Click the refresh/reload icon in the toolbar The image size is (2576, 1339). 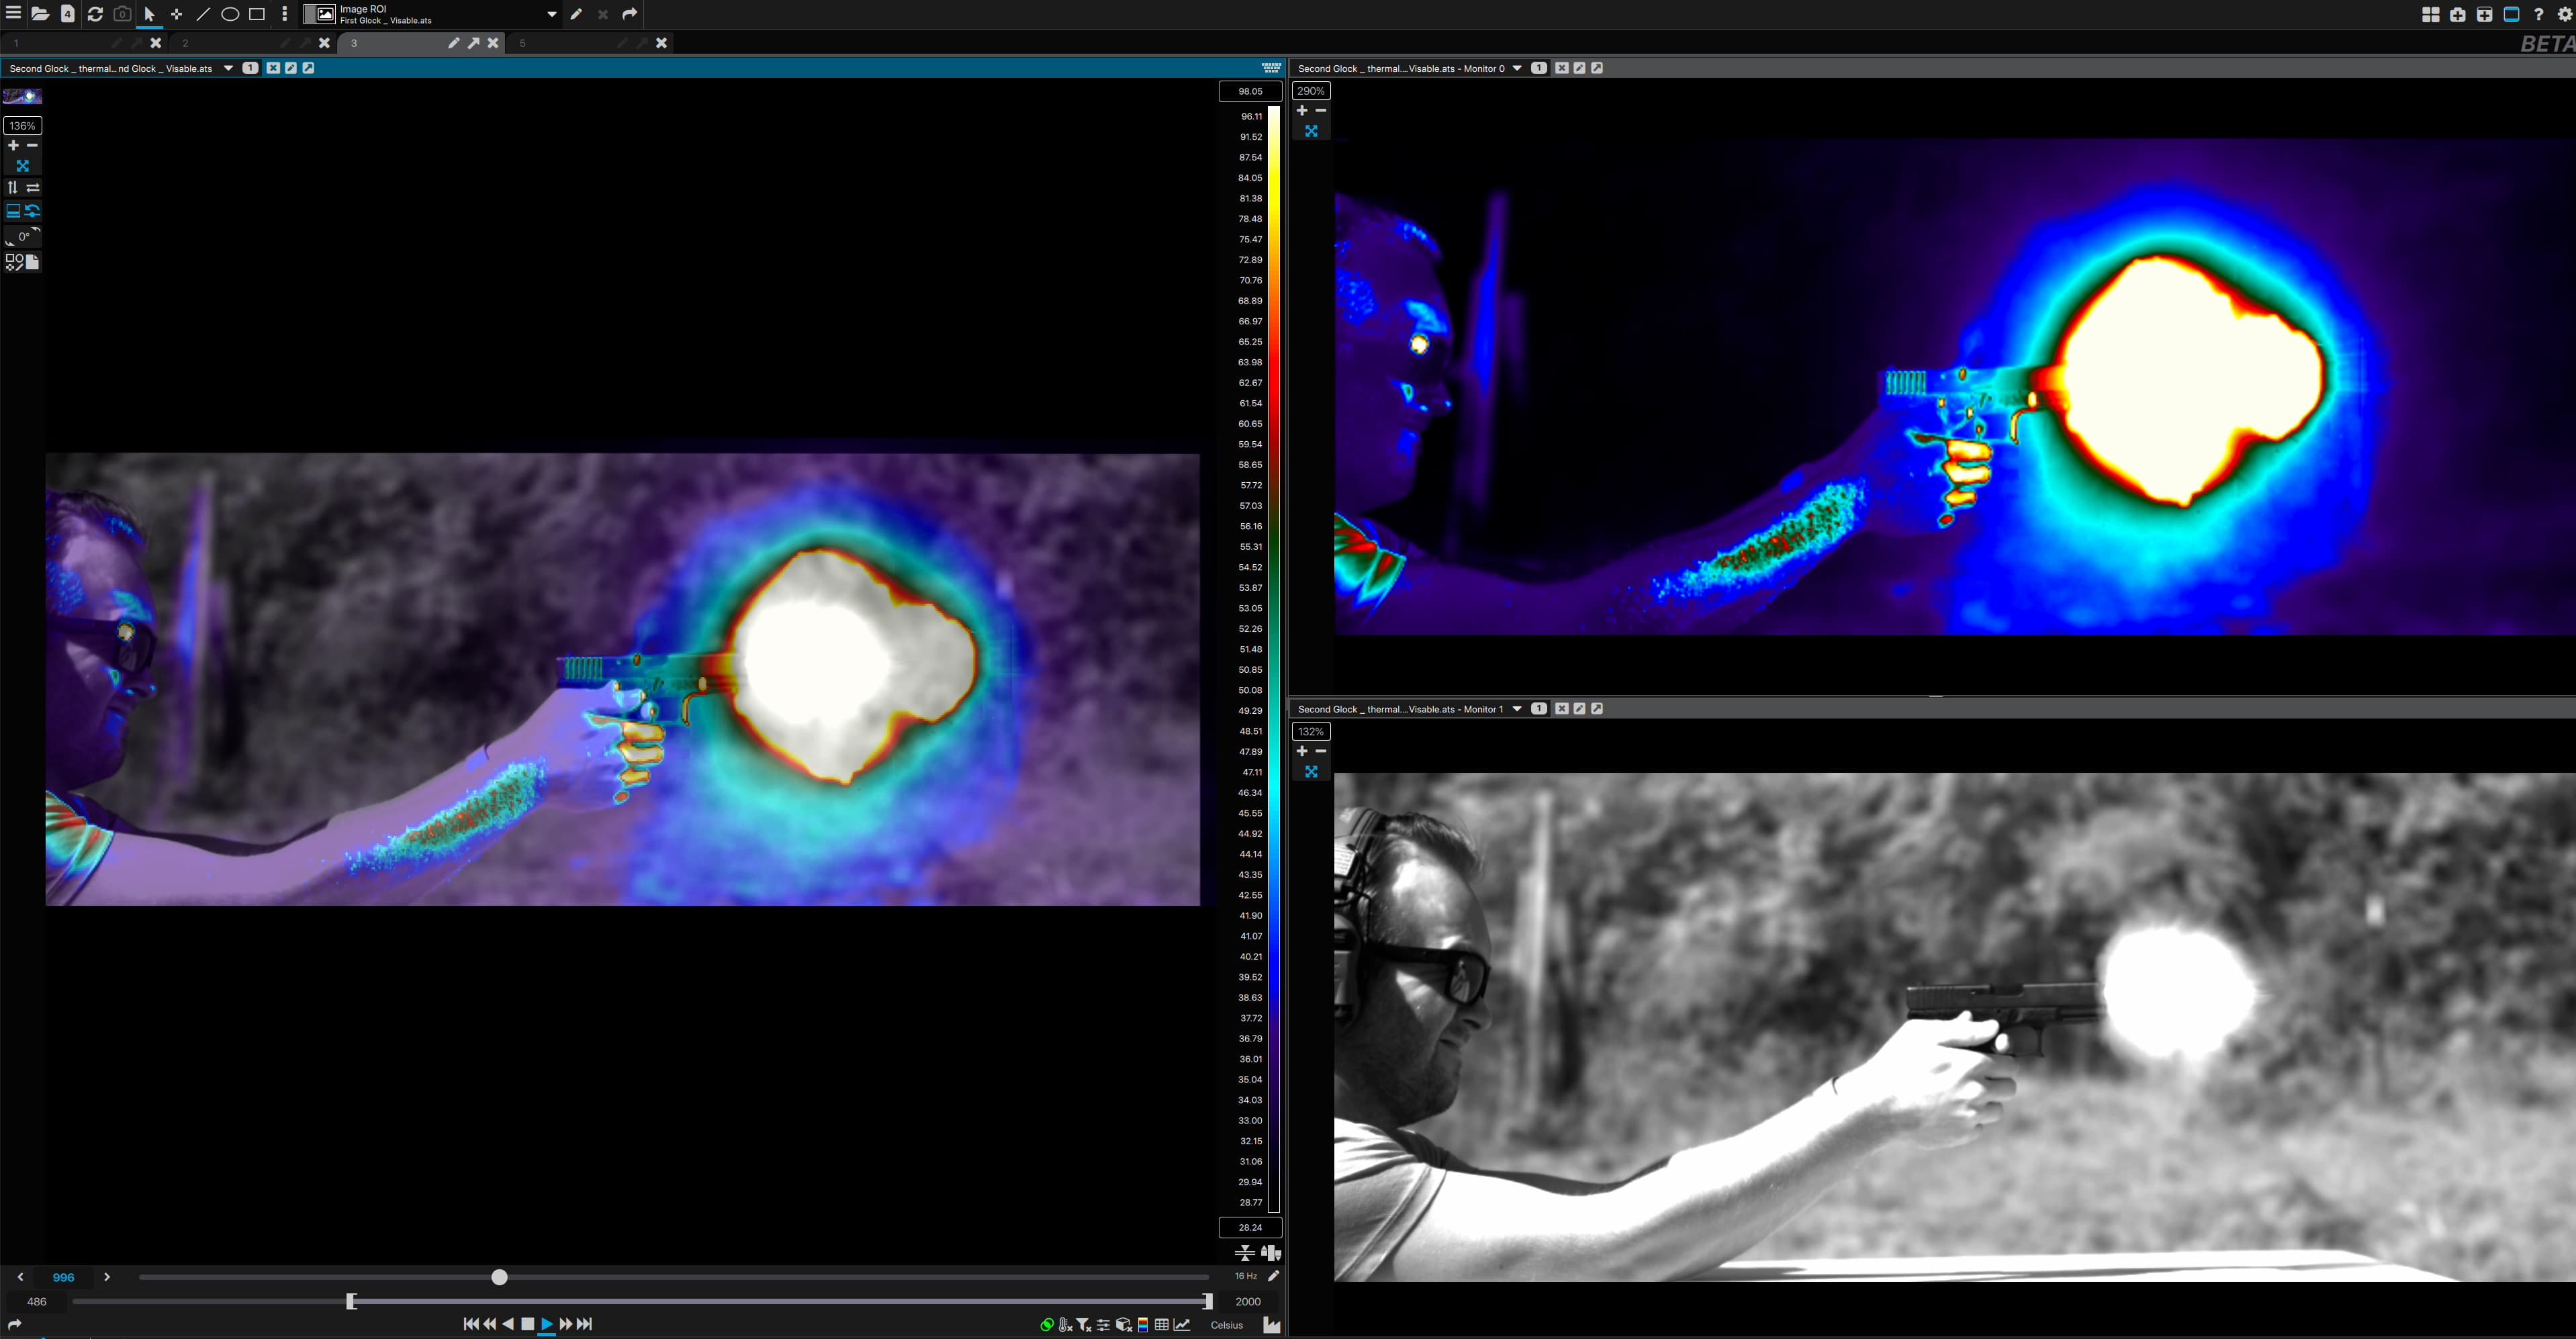[x=95, y=14]
